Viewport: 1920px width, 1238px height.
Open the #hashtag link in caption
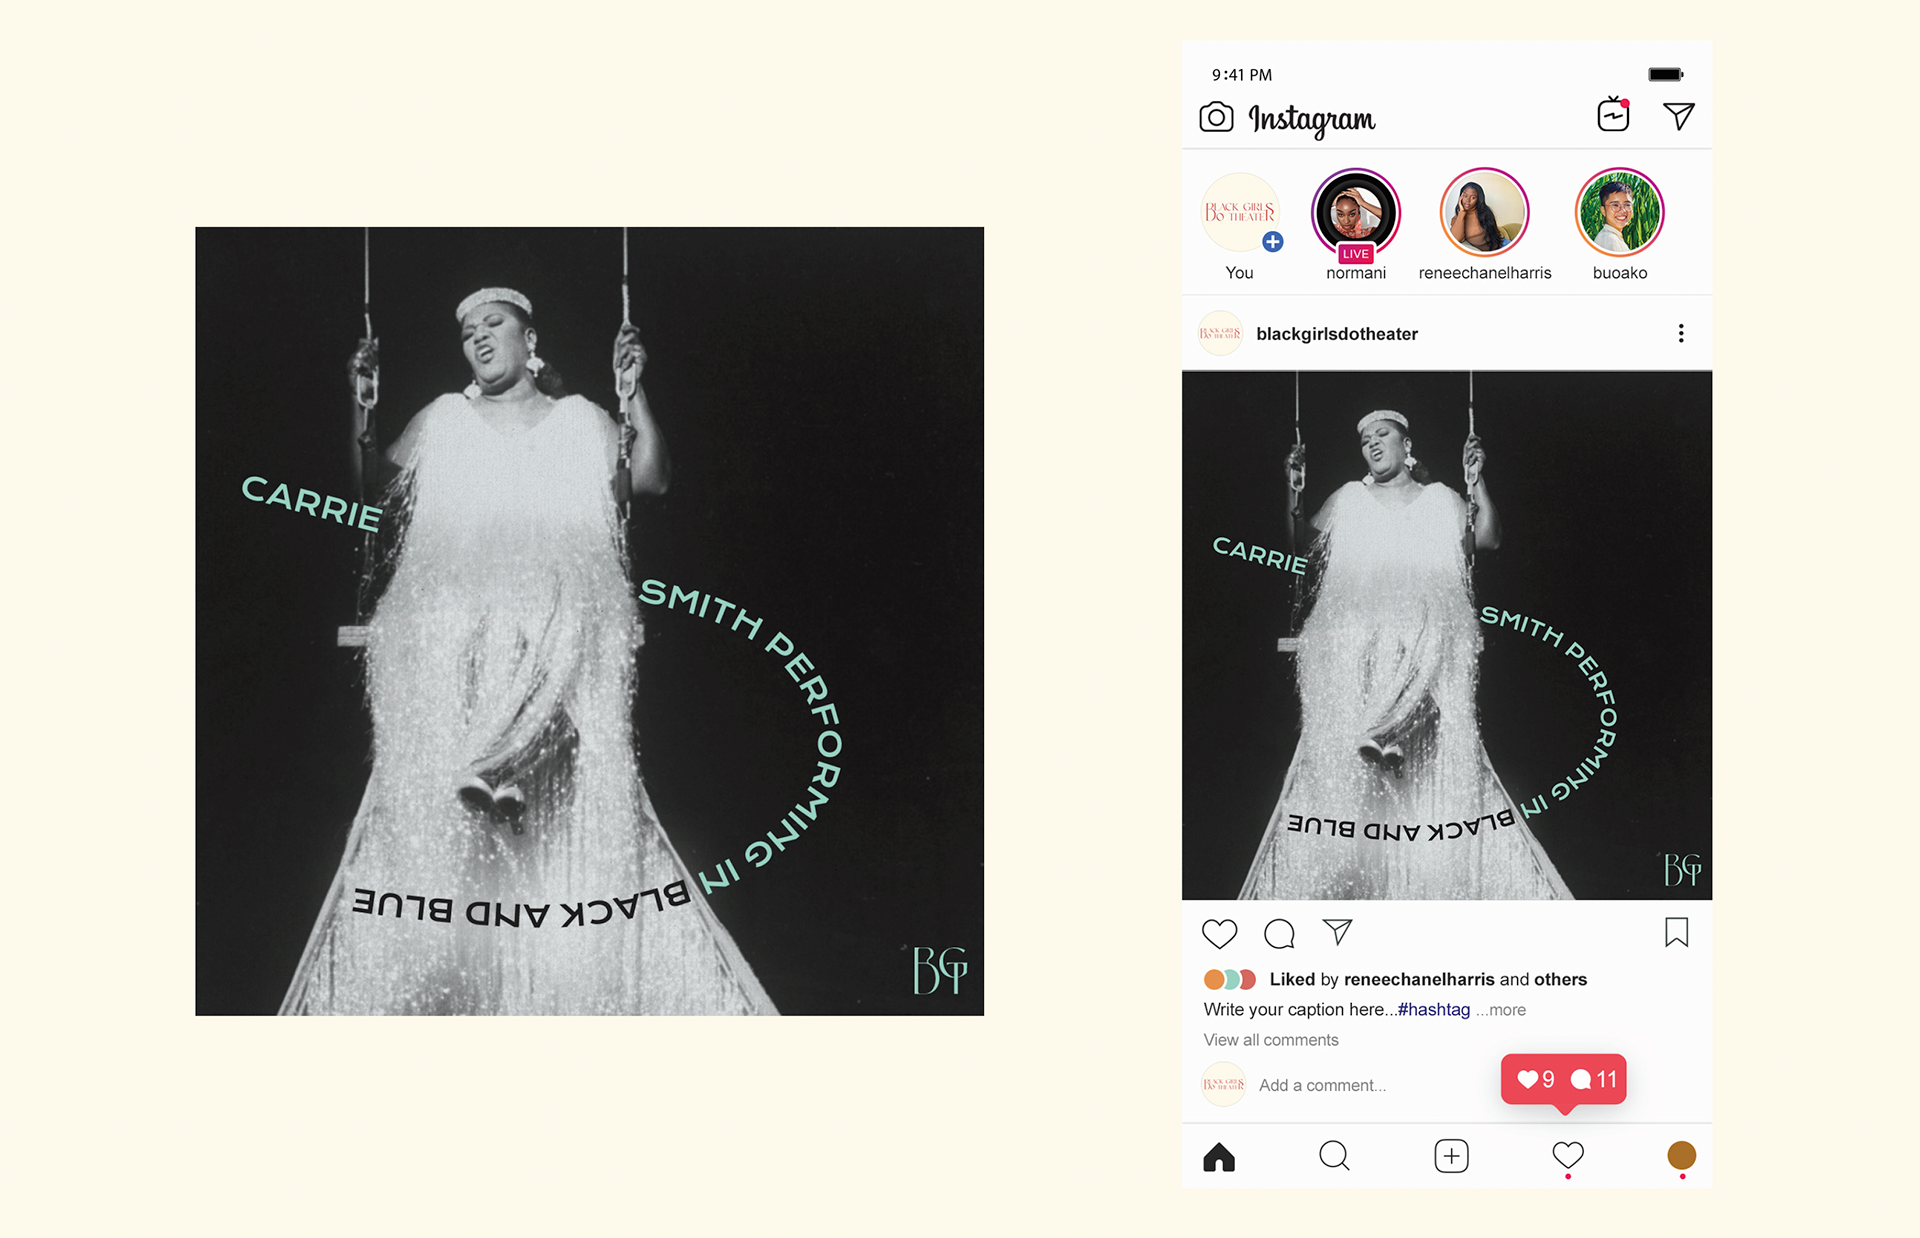[x=1434, y=1010]
